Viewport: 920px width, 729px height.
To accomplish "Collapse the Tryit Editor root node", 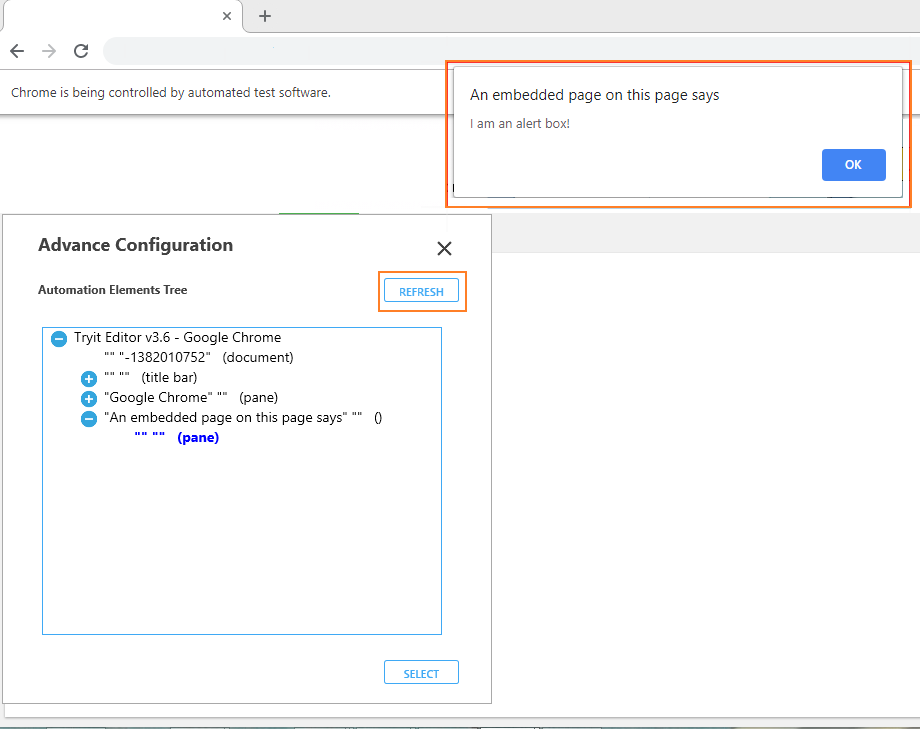I will click(59, 339).
